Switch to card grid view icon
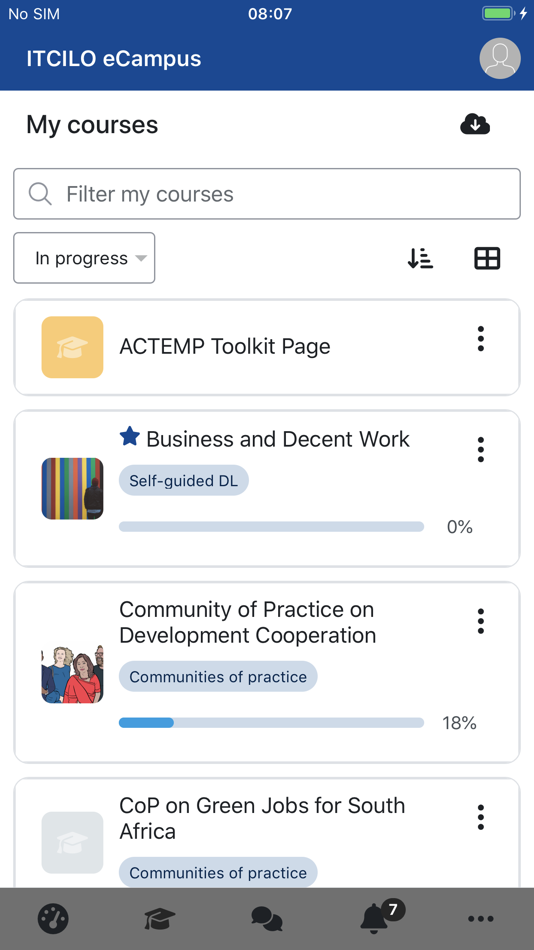The height and width of the screenshot is (950, 534). tap(487, 258)
